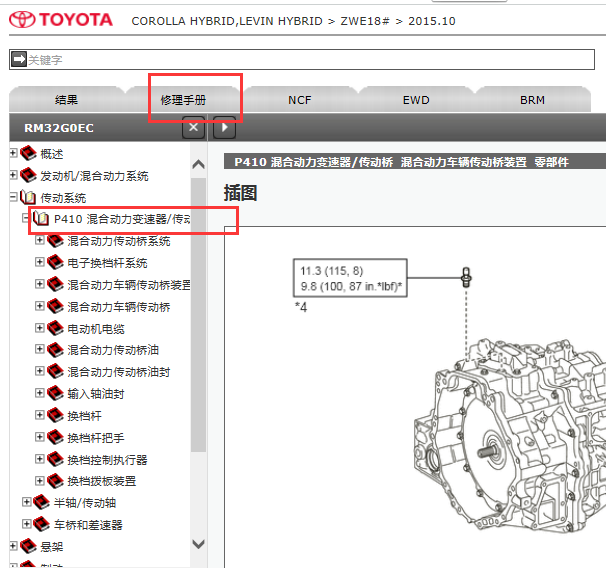Click the book icon for 换档控制执行器
Screen dimensions: 606x568
55,459
